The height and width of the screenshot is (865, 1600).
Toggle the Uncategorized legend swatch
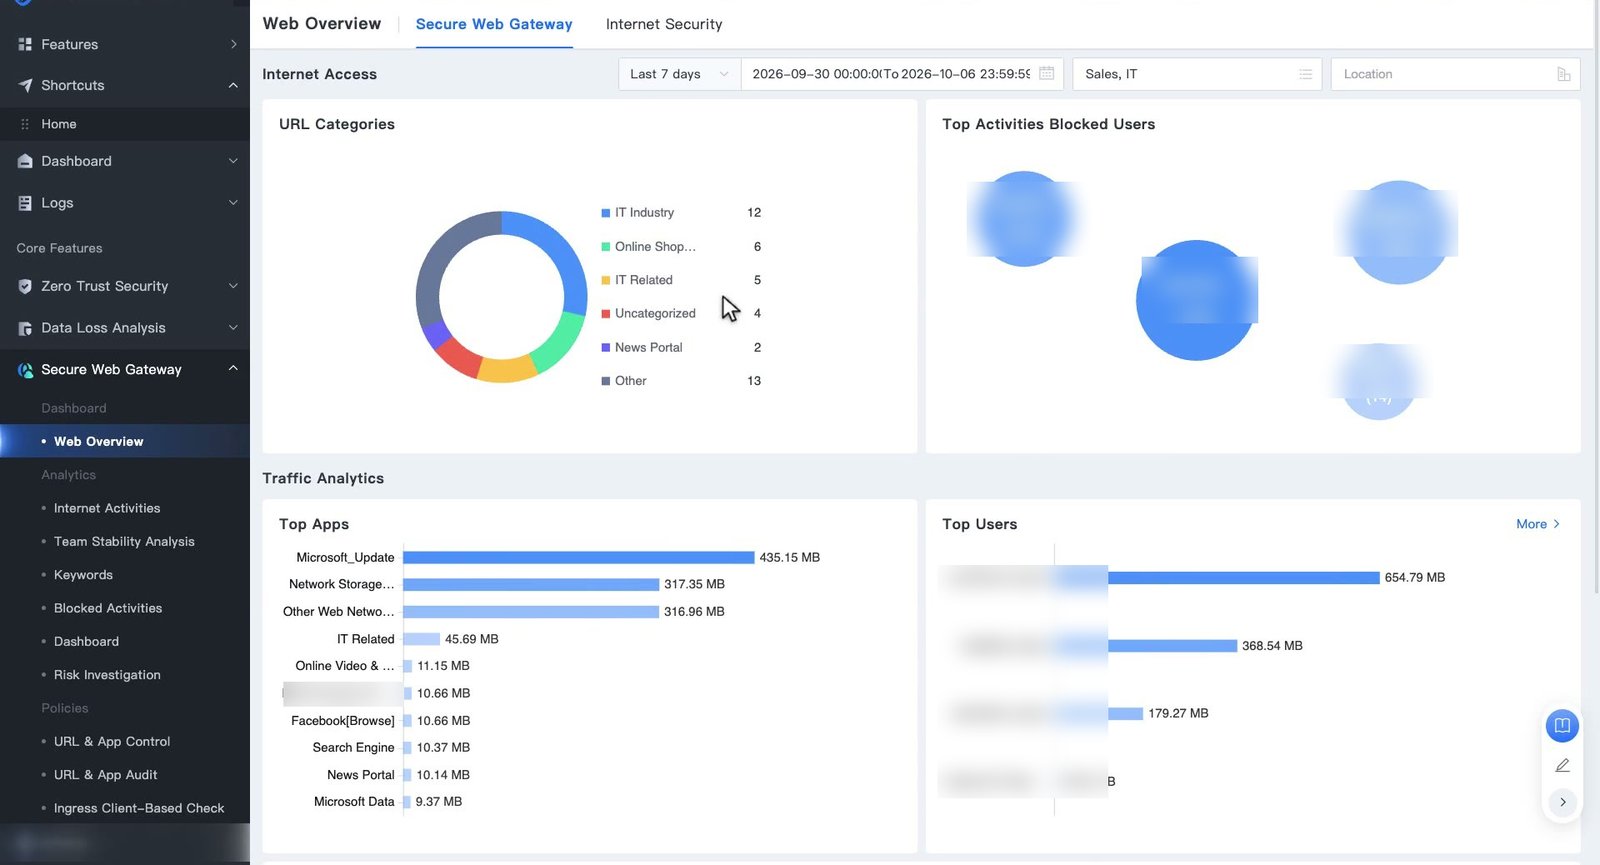click(606, 314)
